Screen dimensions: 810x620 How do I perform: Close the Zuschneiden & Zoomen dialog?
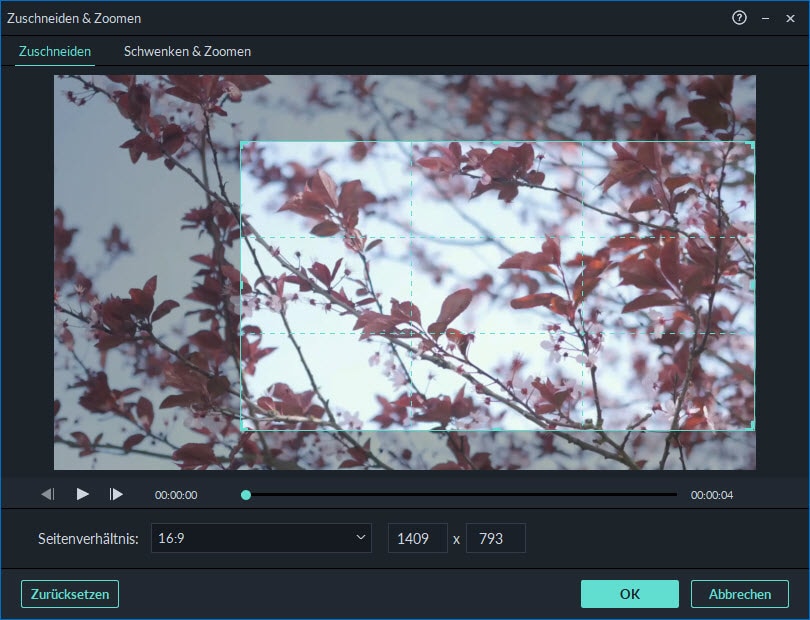tap(790, 19)
